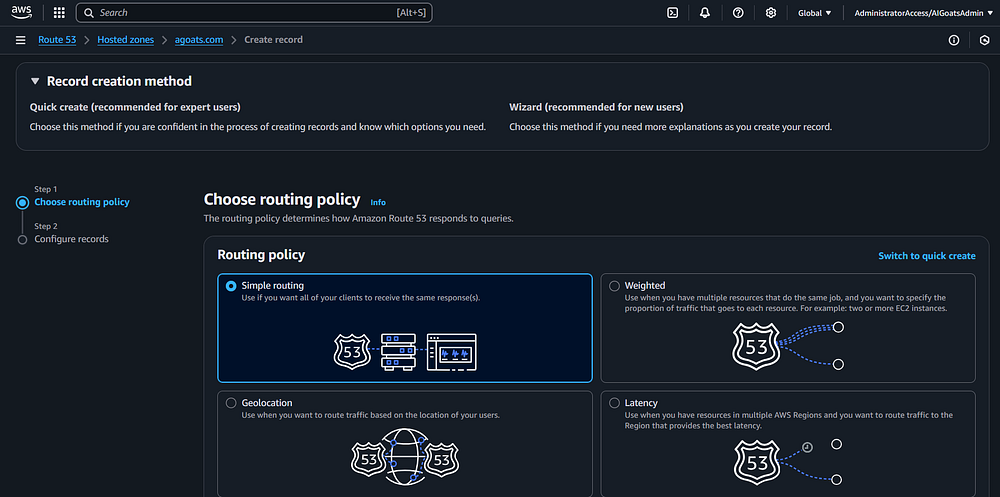Open the Global region dropdown
1000x497 pixels.
814,13
